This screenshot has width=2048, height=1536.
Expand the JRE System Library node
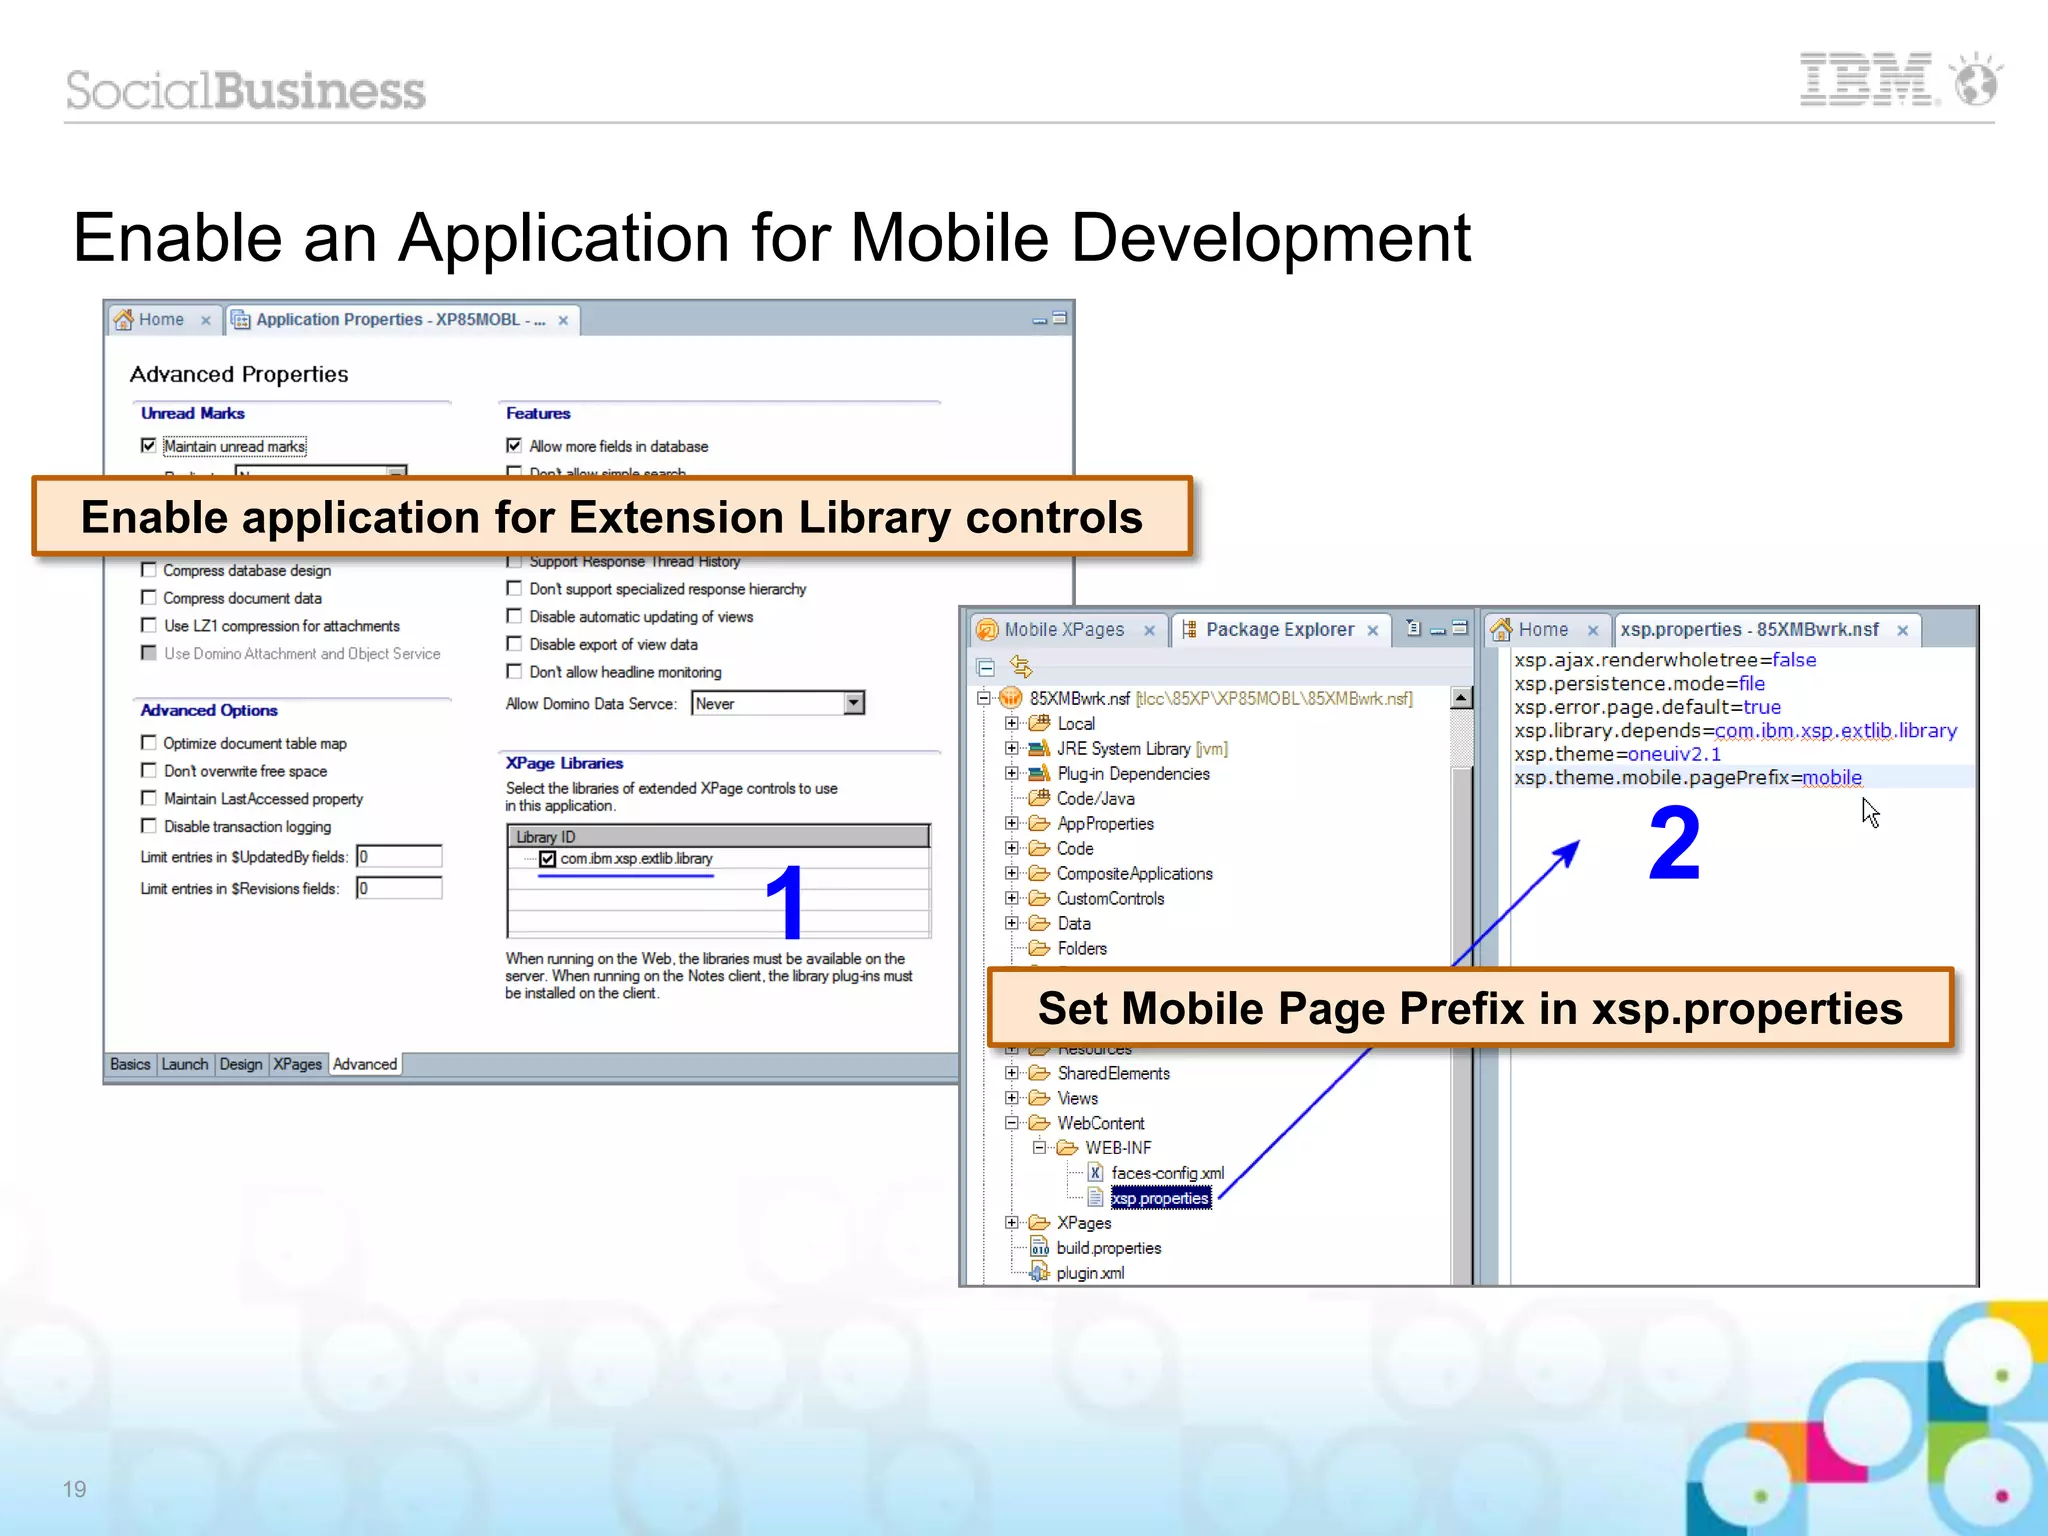(x=1011, y=748)
